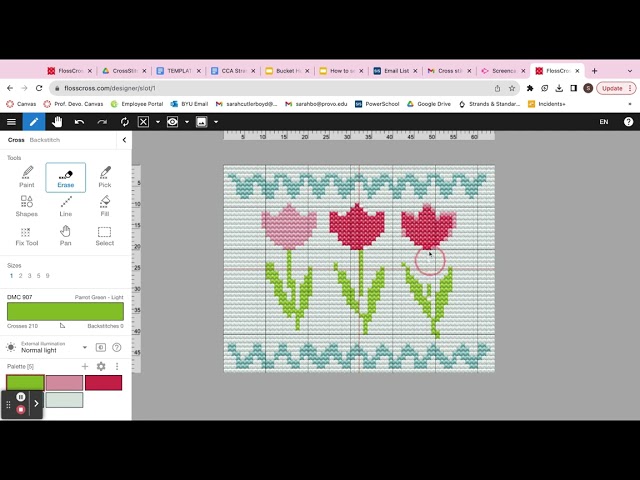
Task: Click the sun illumination icon
Action: point(11,347)
